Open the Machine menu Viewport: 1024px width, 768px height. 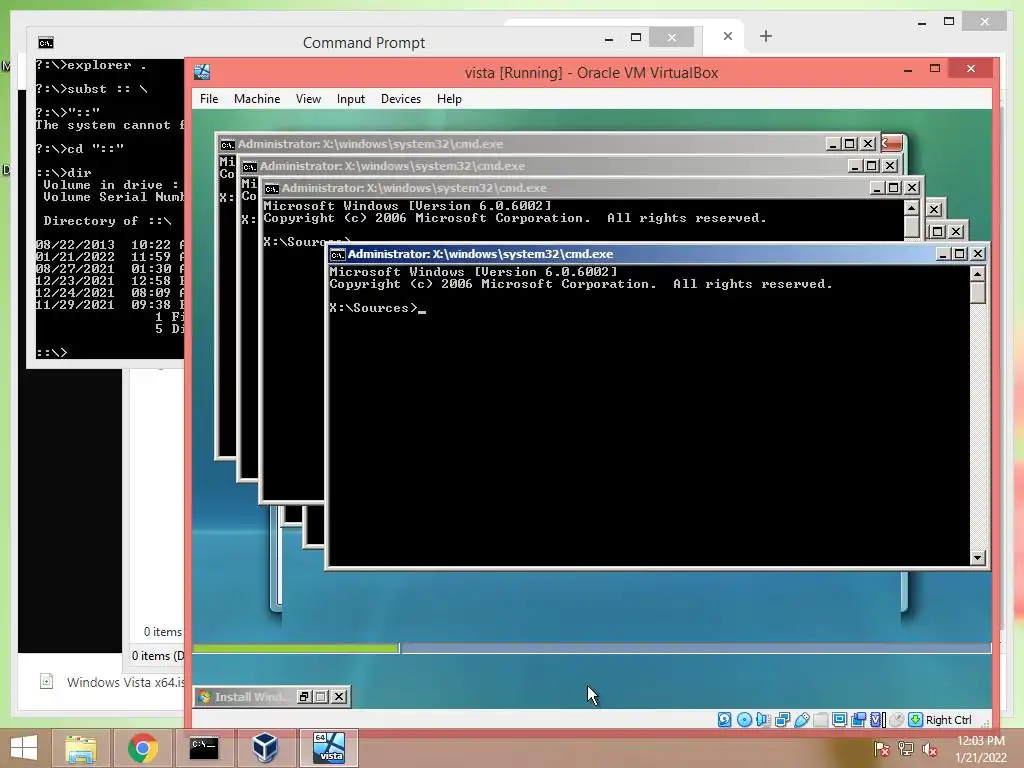click(x=257, y=99)
